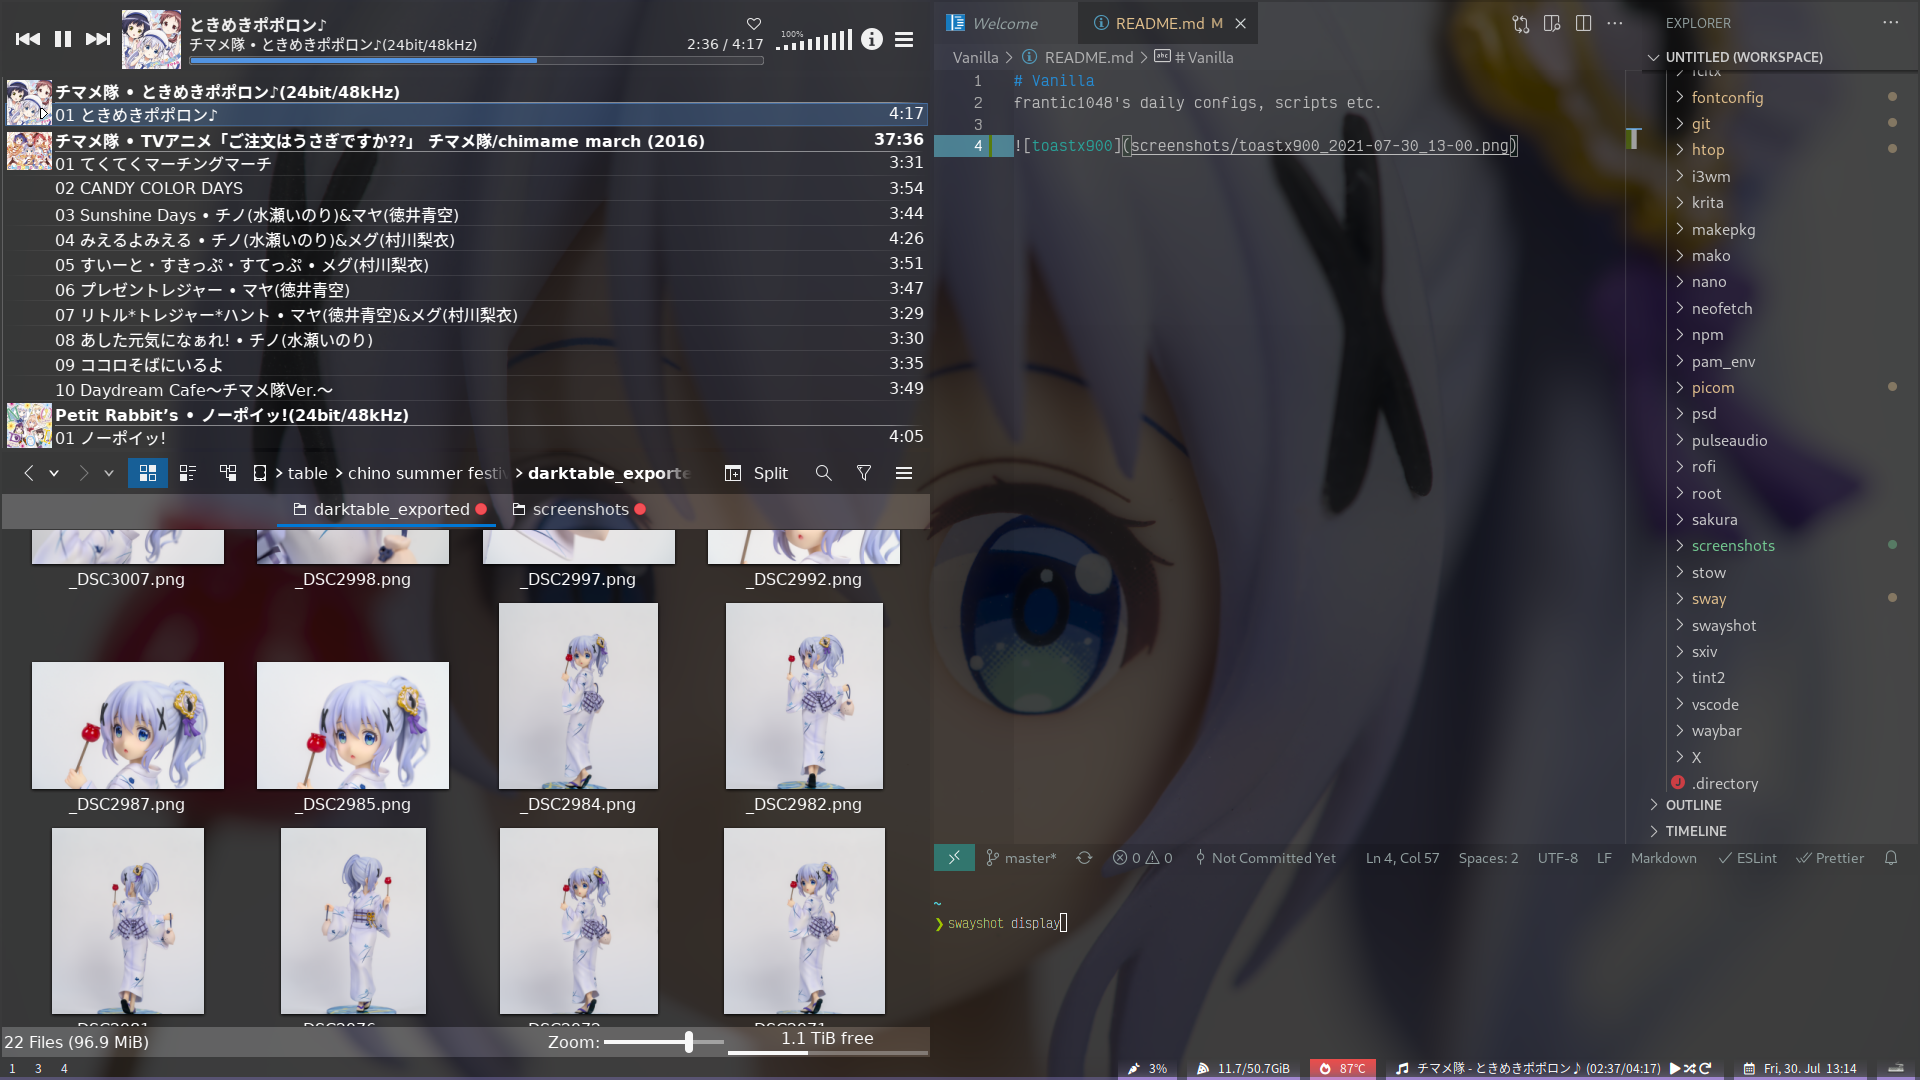The width and height of the screenshot is (1920, 1088).
Task: Skip to next track in player
Action: (98, 39)
